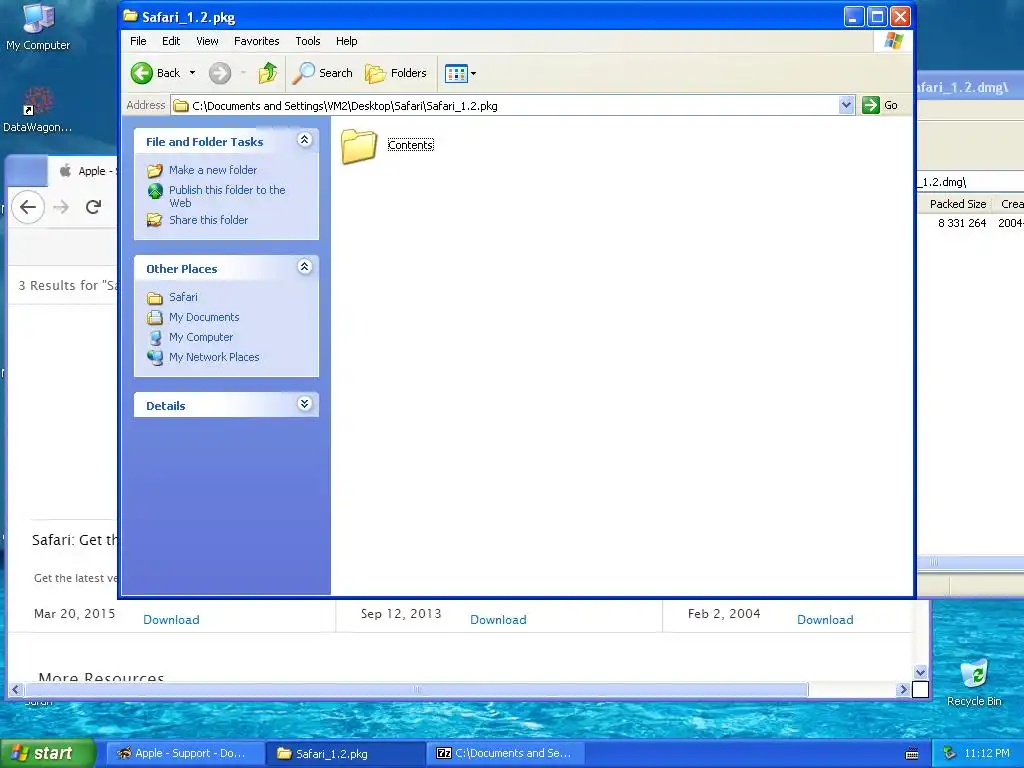Click the address bar path field
This screenshot has height=768, width=1024.
click(504, 106)
